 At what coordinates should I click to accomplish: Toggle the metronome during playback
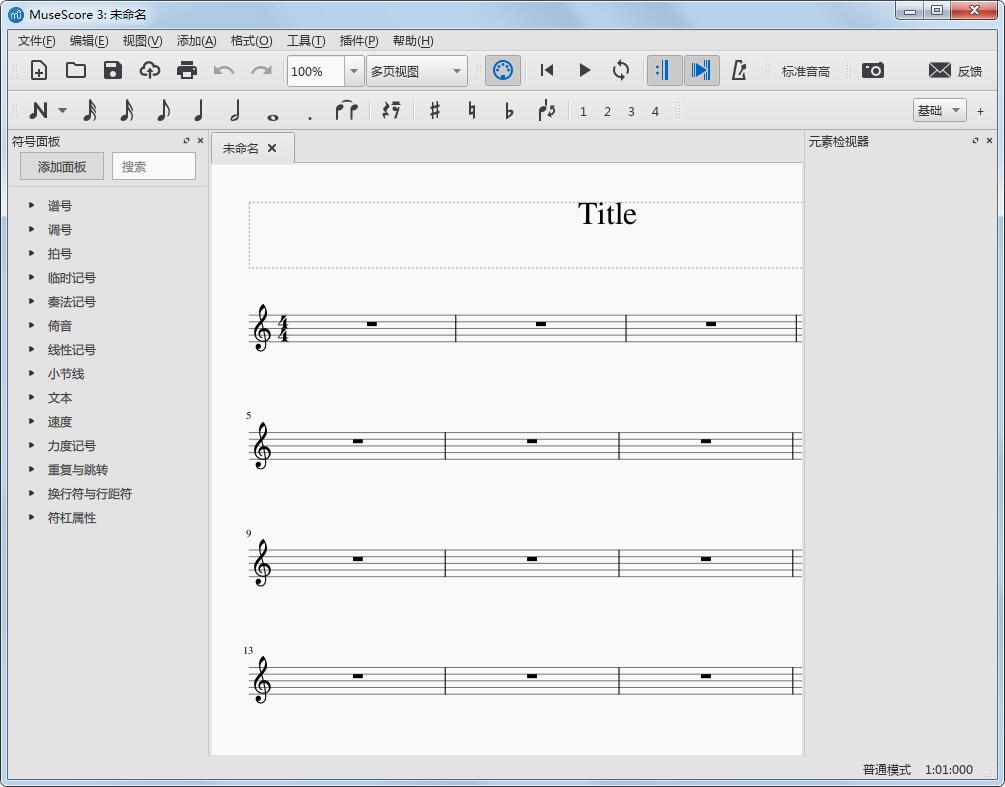(741, 70)
